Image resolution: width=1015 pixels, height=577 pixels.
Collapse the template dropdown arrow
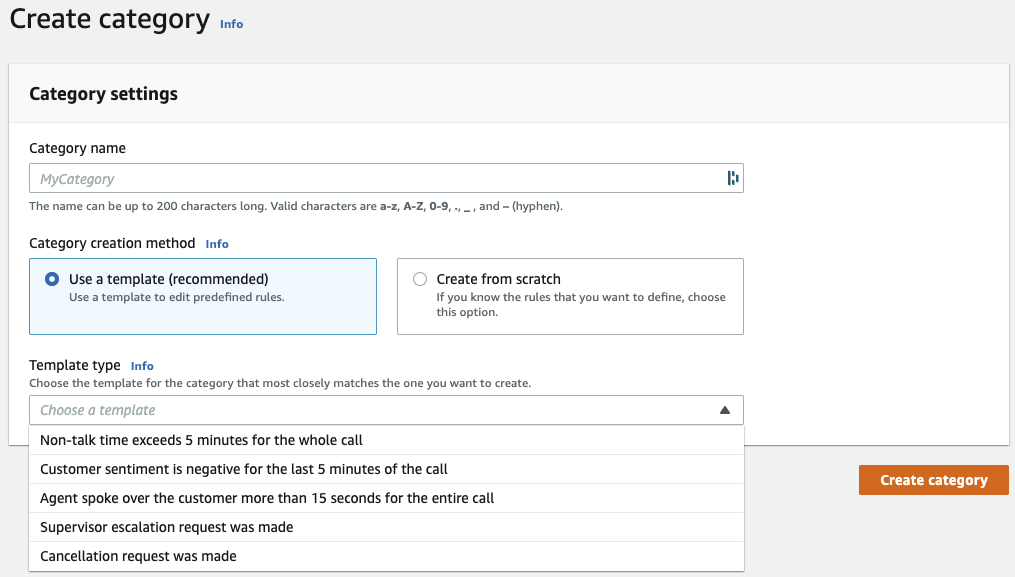tap(725, 410)
